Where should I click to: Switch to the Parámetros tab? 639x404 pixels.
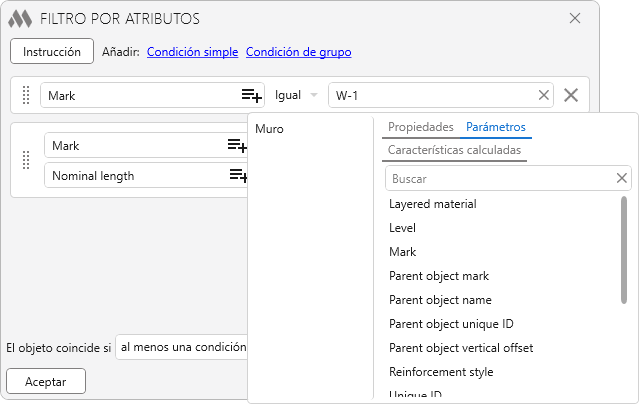pos(495,127)
